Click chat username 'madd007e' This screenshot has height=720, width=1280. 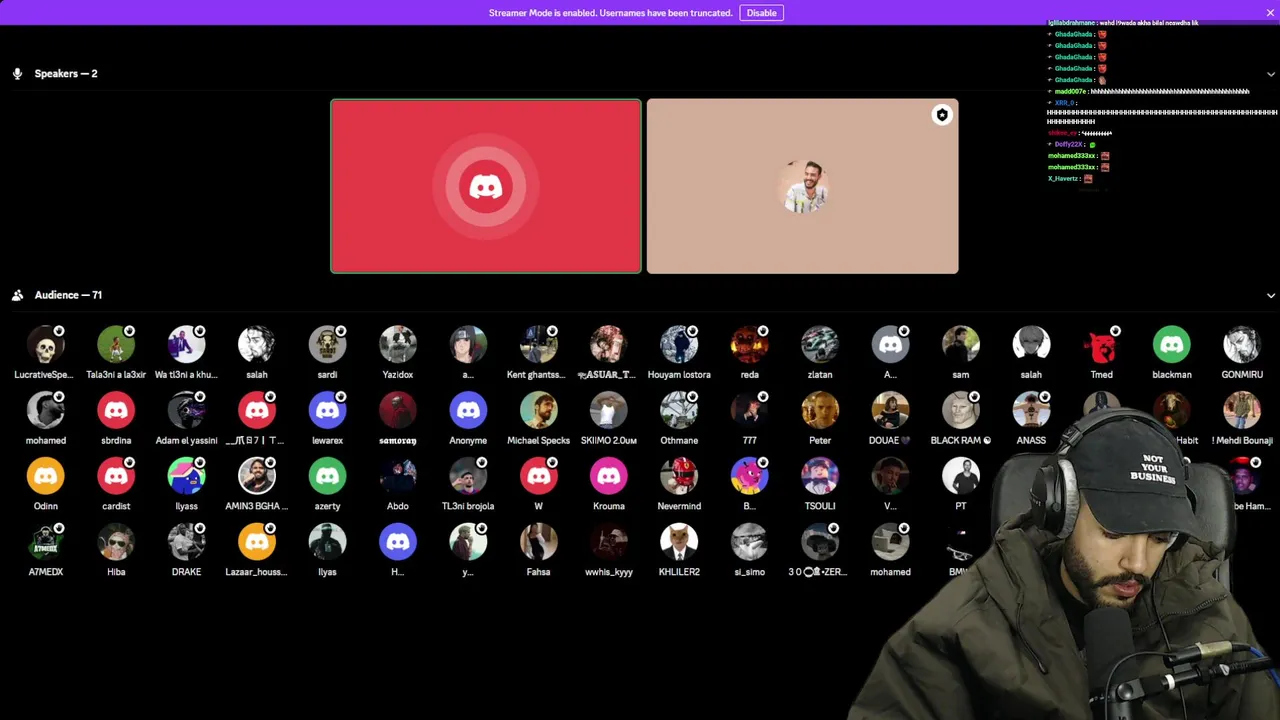click(1070, 92)
